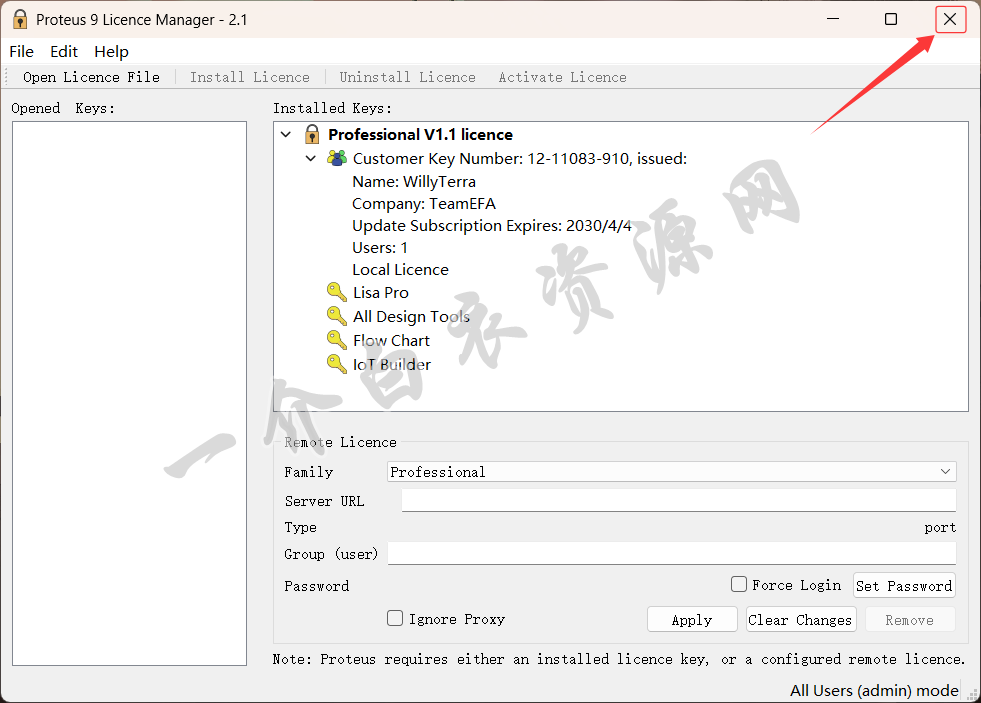Click the padlock icon beside Professional V1.1 licence
The width and height of the screenshot is (981, 703).
click(x=312, y=134)
